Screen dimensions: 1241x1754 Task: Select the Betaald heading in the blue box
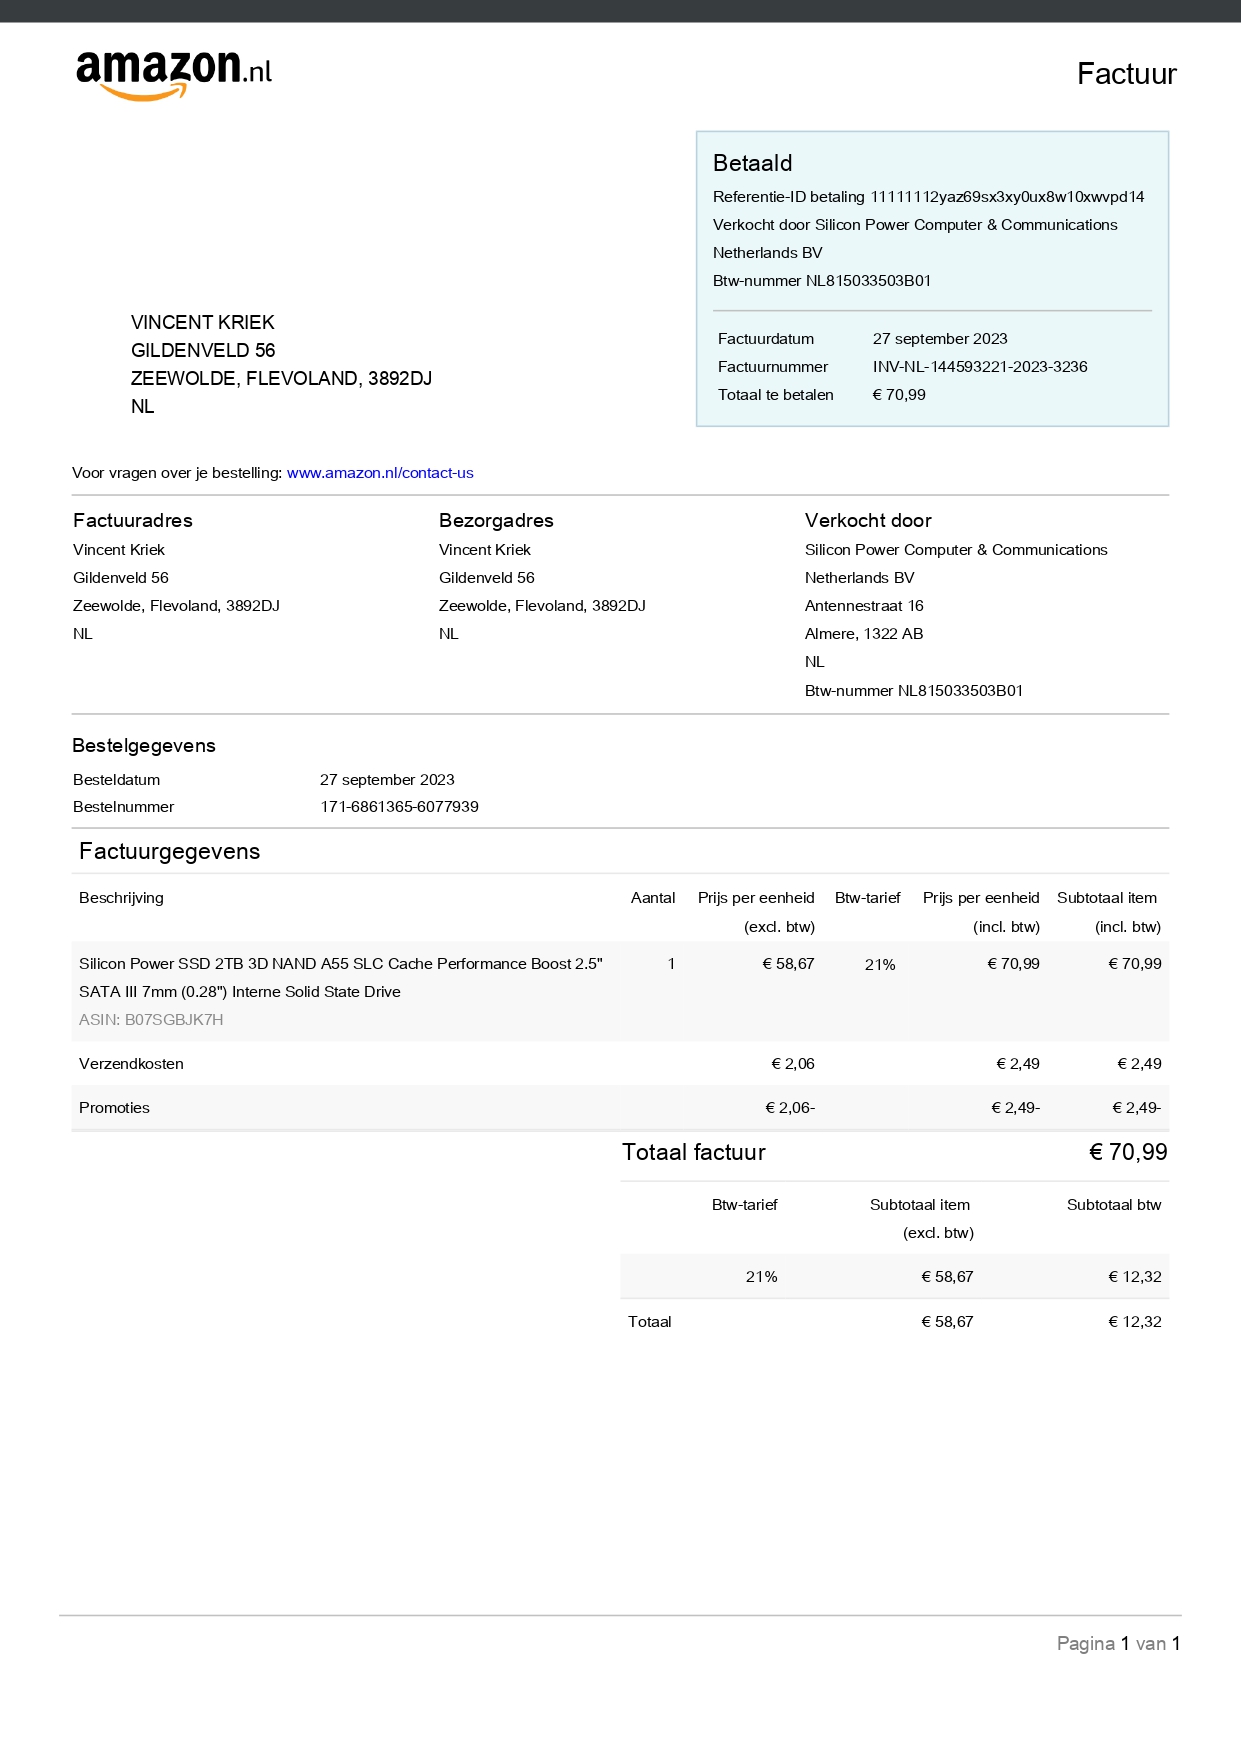pyautogui.click(x=752, y=163)
